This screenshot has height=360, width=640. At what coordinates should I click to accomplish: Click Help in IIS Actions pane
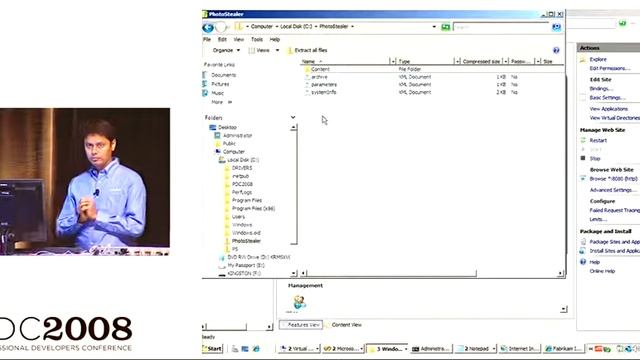pyautogui.click(x=595, y=262)
